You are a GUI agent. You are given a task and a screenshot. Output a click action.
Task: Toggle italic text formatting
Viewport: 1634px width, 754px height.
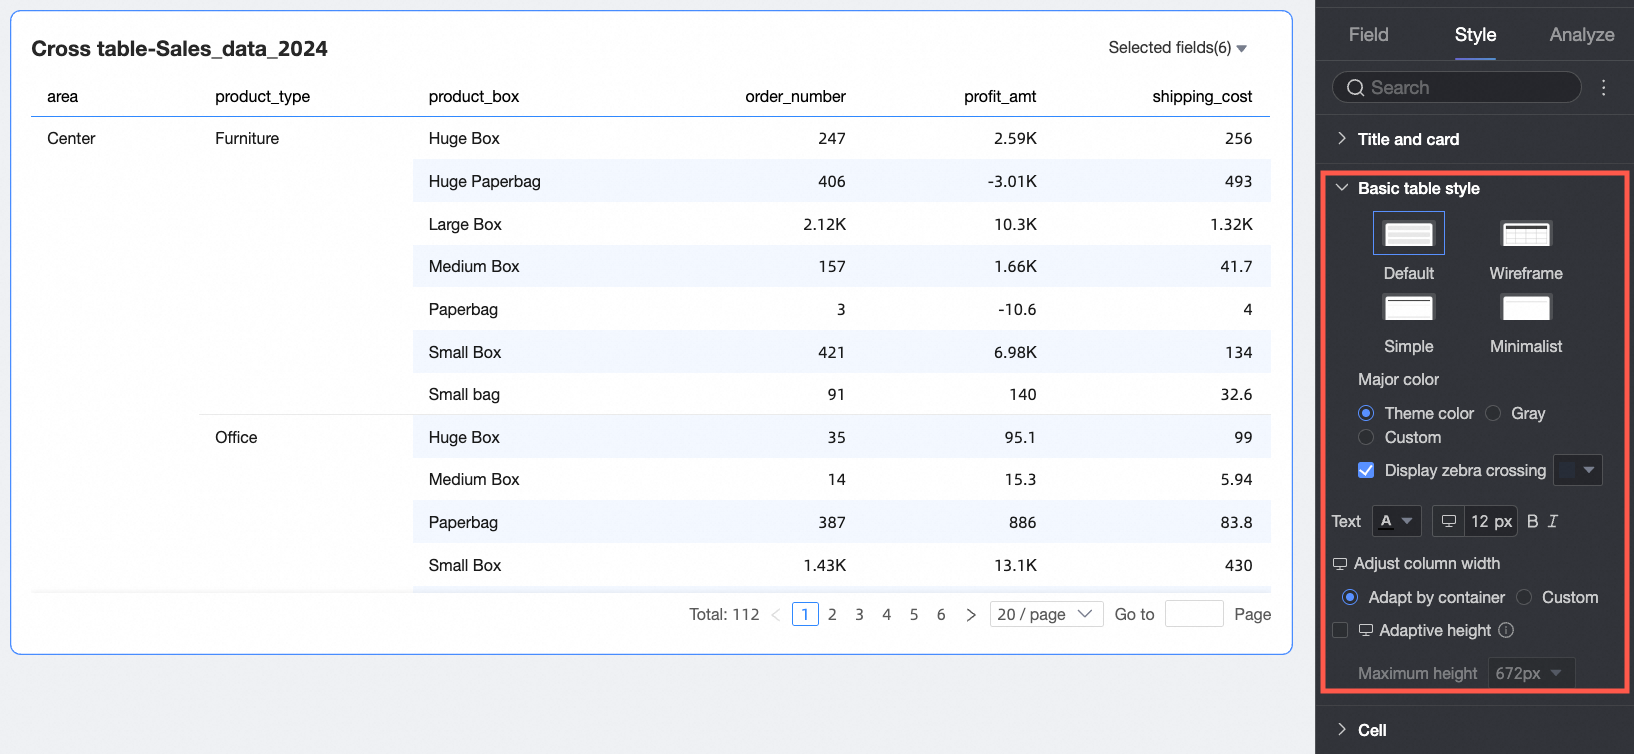(1553, 521)
